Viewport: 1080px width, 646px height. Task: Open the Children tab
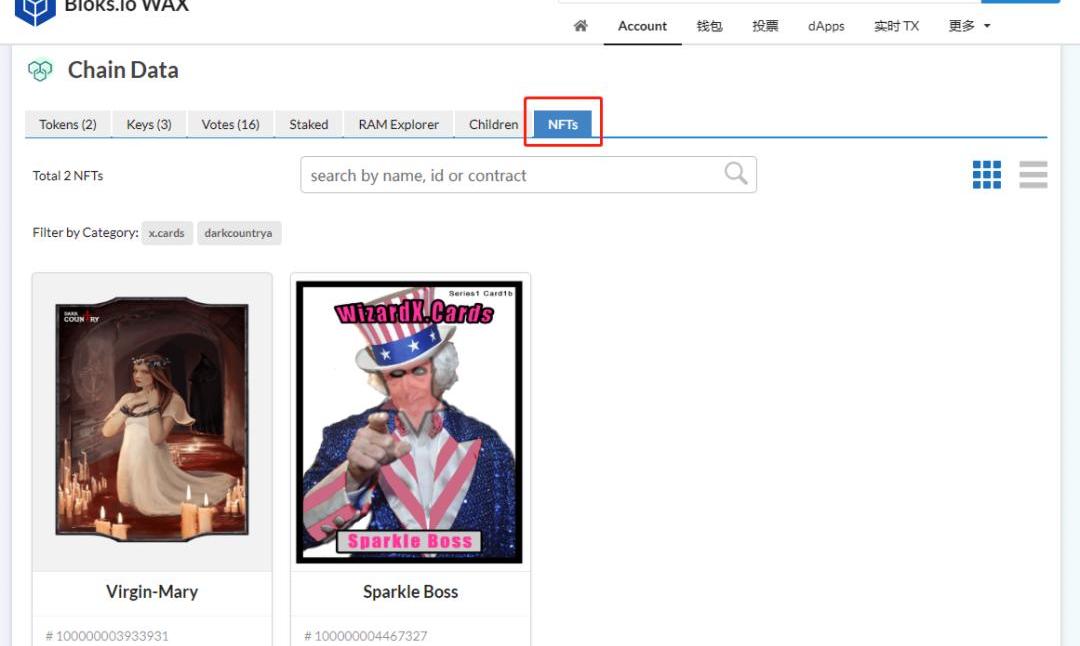pos(493,124)
